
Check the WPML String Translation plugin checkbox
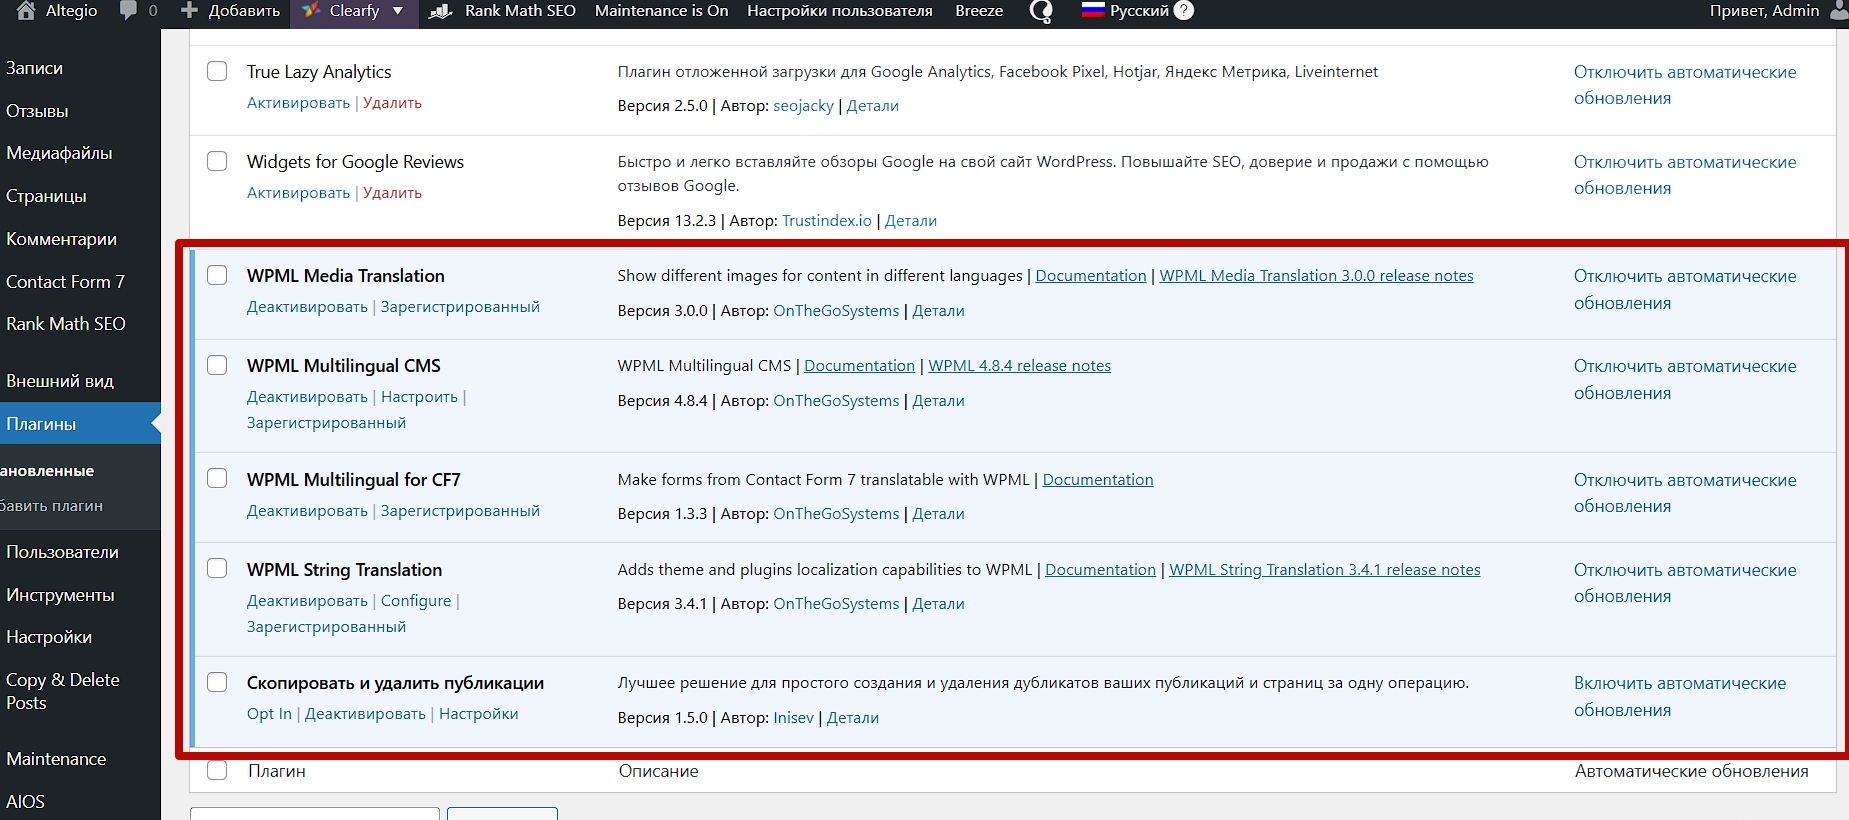tap(217, 569)
